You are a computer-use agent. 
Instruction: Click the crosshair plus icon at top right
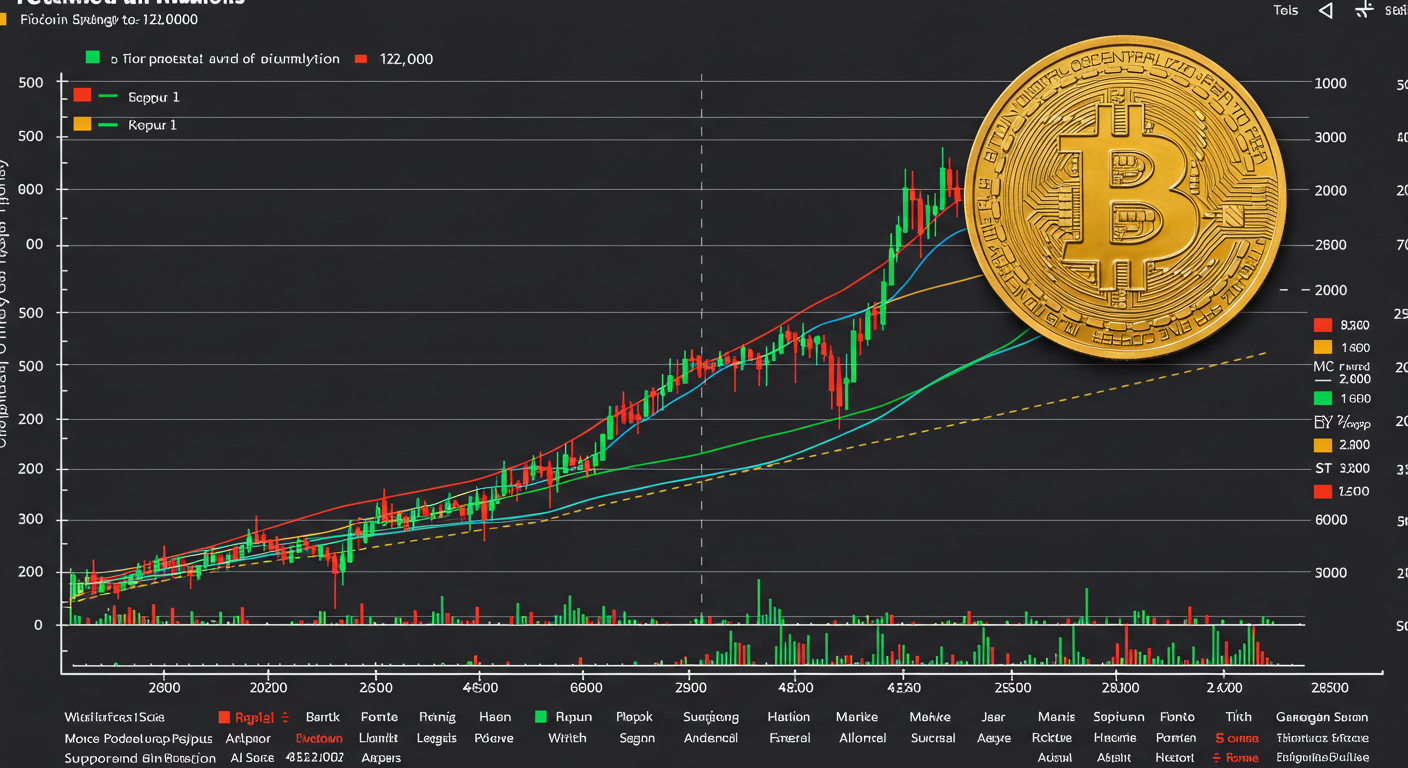click(1363, 10)
